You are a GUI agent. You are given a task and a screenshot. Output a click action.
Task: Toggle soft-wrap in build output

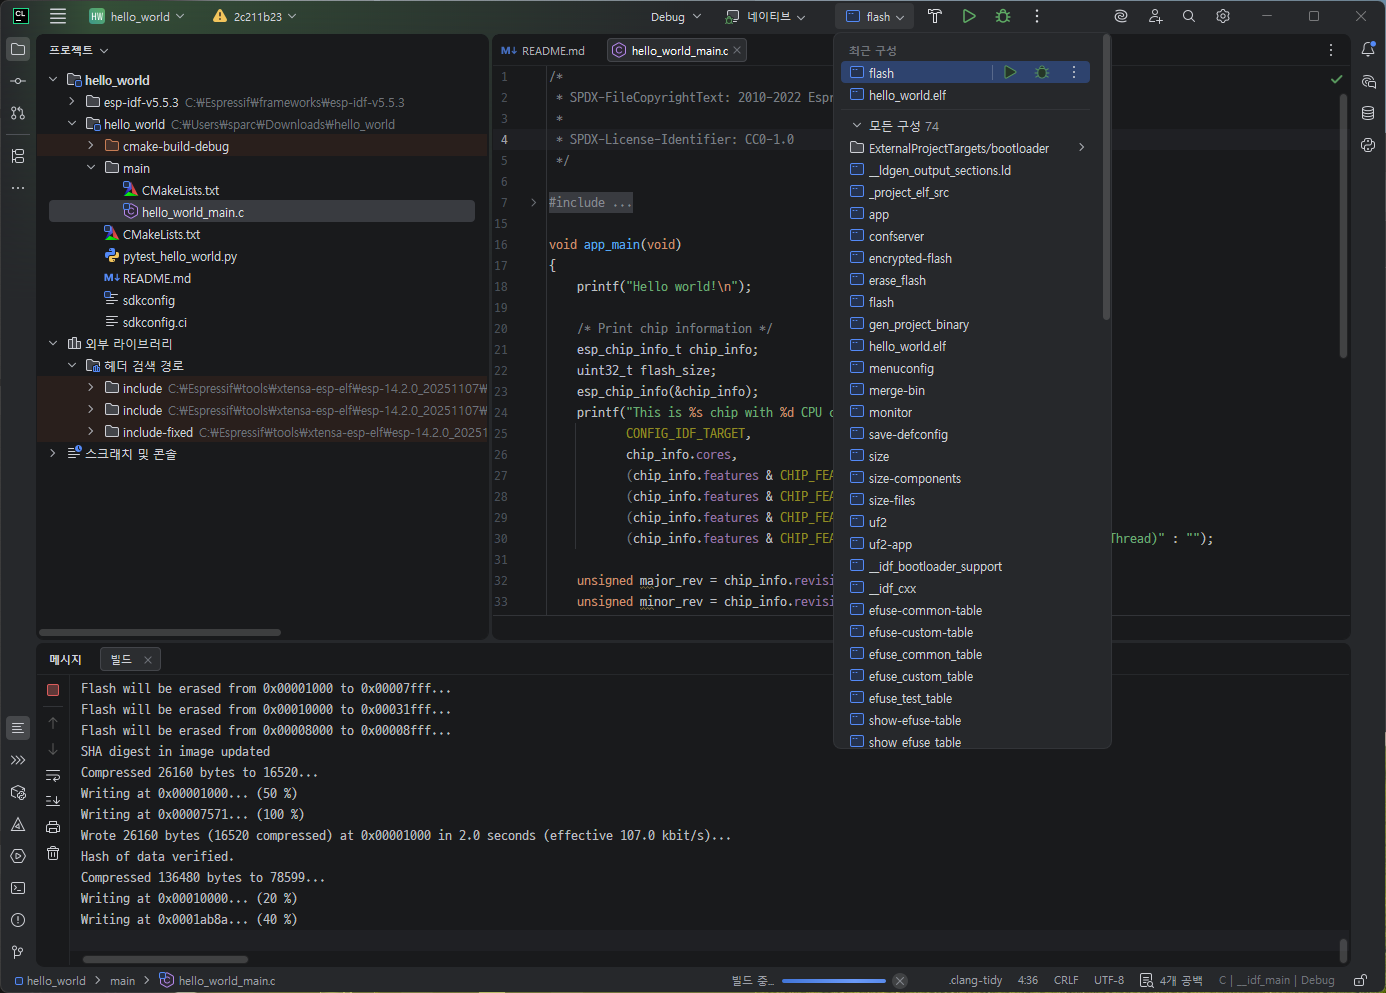click(x=53, y=776)
